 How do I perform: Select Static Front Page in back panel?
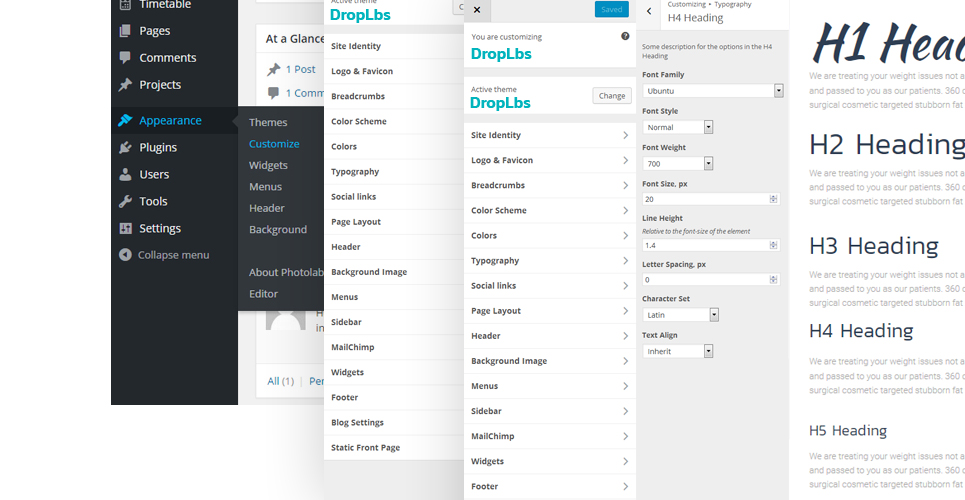(394, 448)
